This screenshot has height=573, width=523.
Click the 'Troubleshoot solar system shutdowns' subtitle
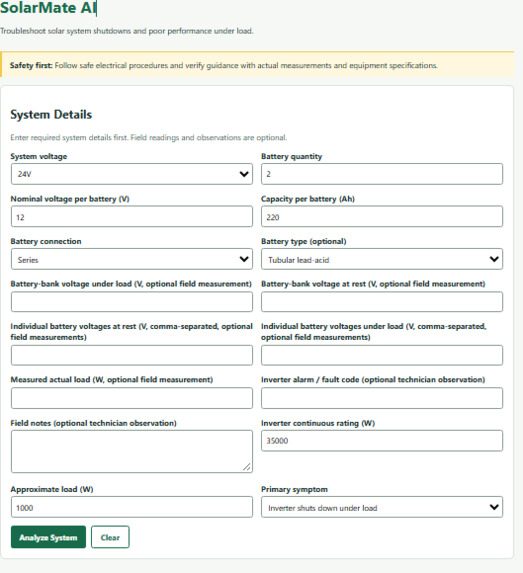[126, 31]
